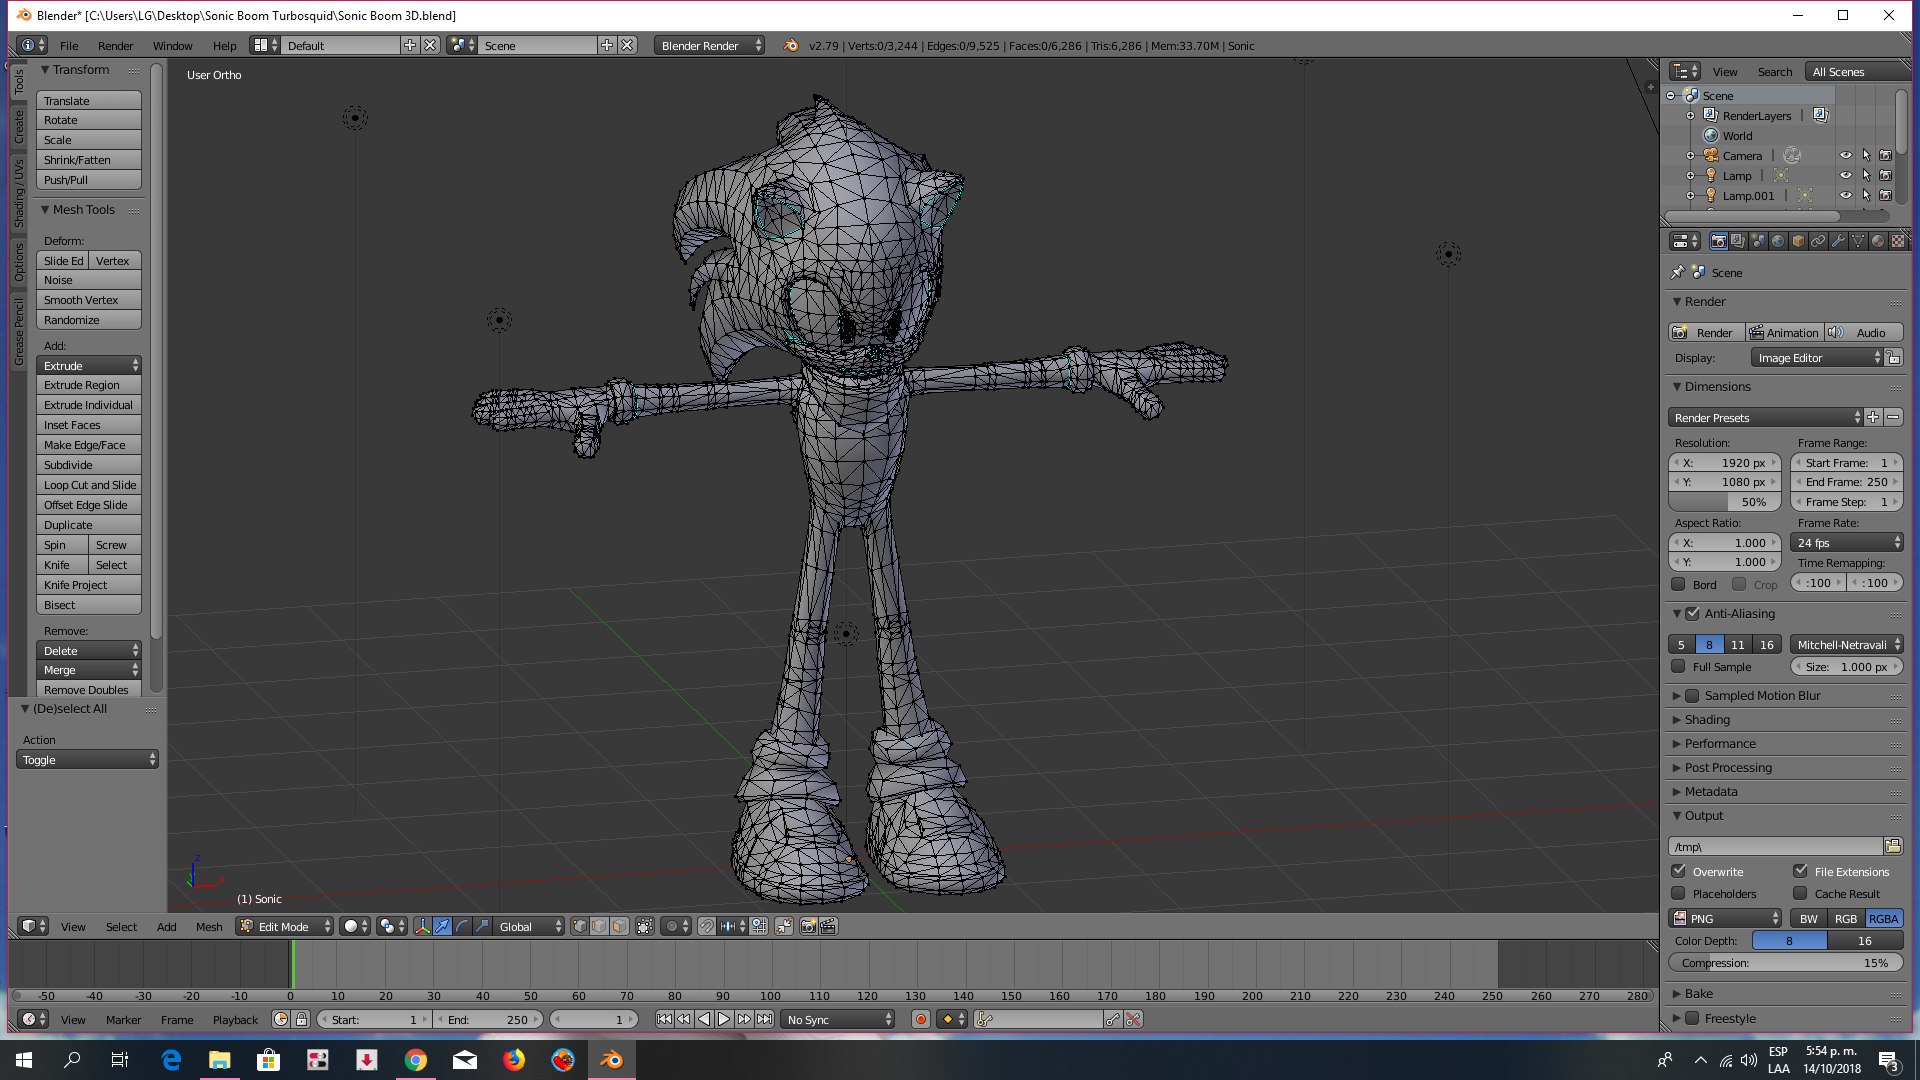The height and width of the screenshot is (1080, 1920).
Task: Hide Camera via its eye icon
Action: tap(1846, 156)
